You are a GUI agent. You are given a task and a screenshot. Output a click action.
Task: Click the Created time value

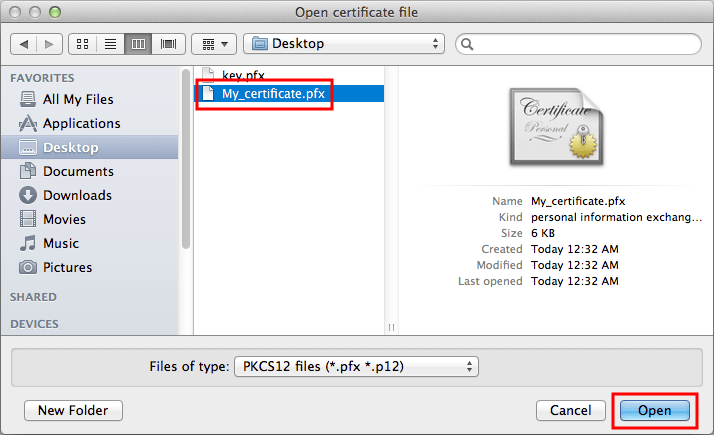coord(575,249)
